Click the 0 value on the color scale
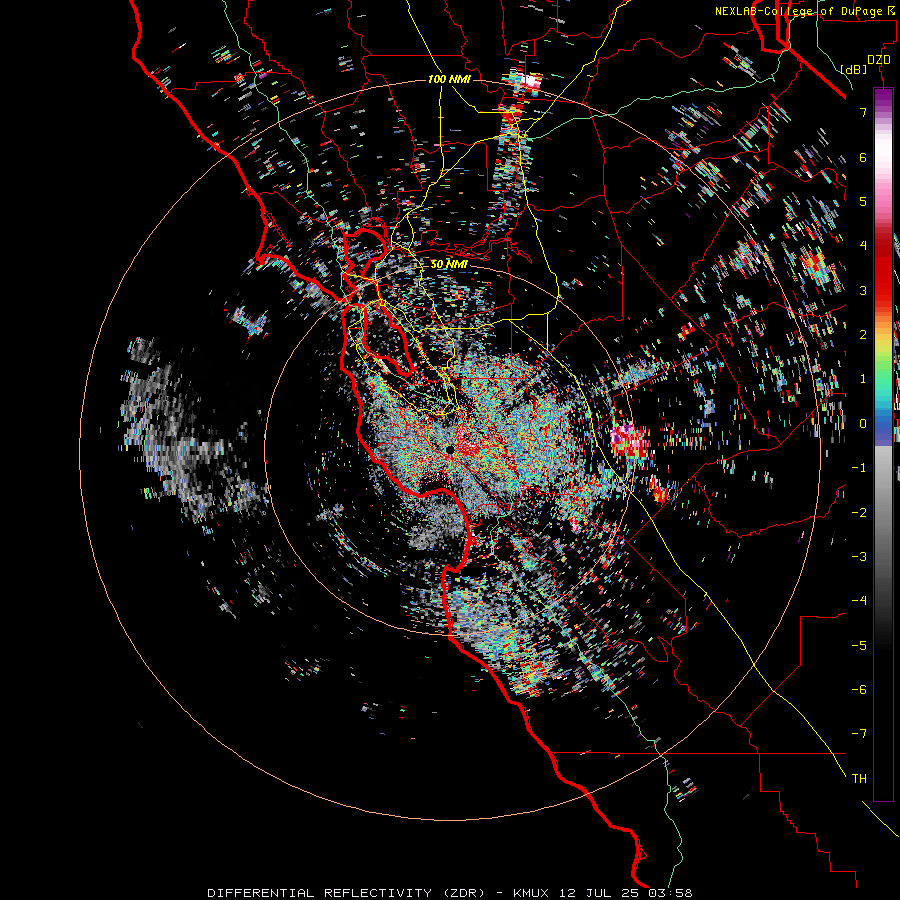This screenshot has width=900, height=900. pyautogui.click(x=863, y=424)
